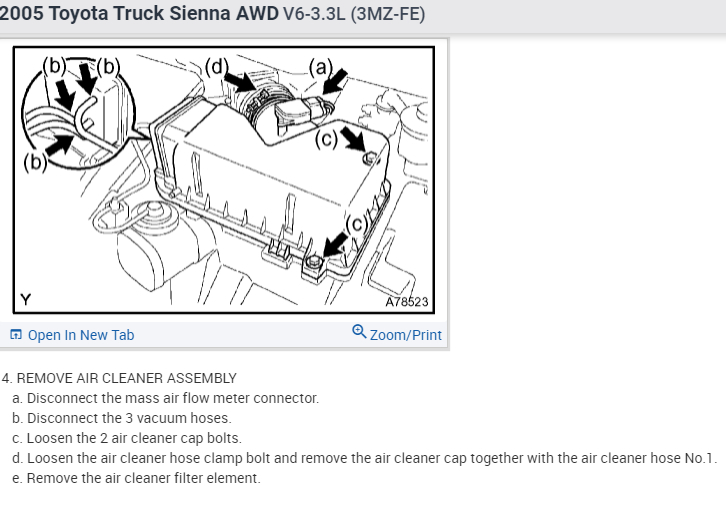The height and width of the screenshot is (516, 726).
Task: Click step c about air cleaner cap bolts
Action: 127,438
